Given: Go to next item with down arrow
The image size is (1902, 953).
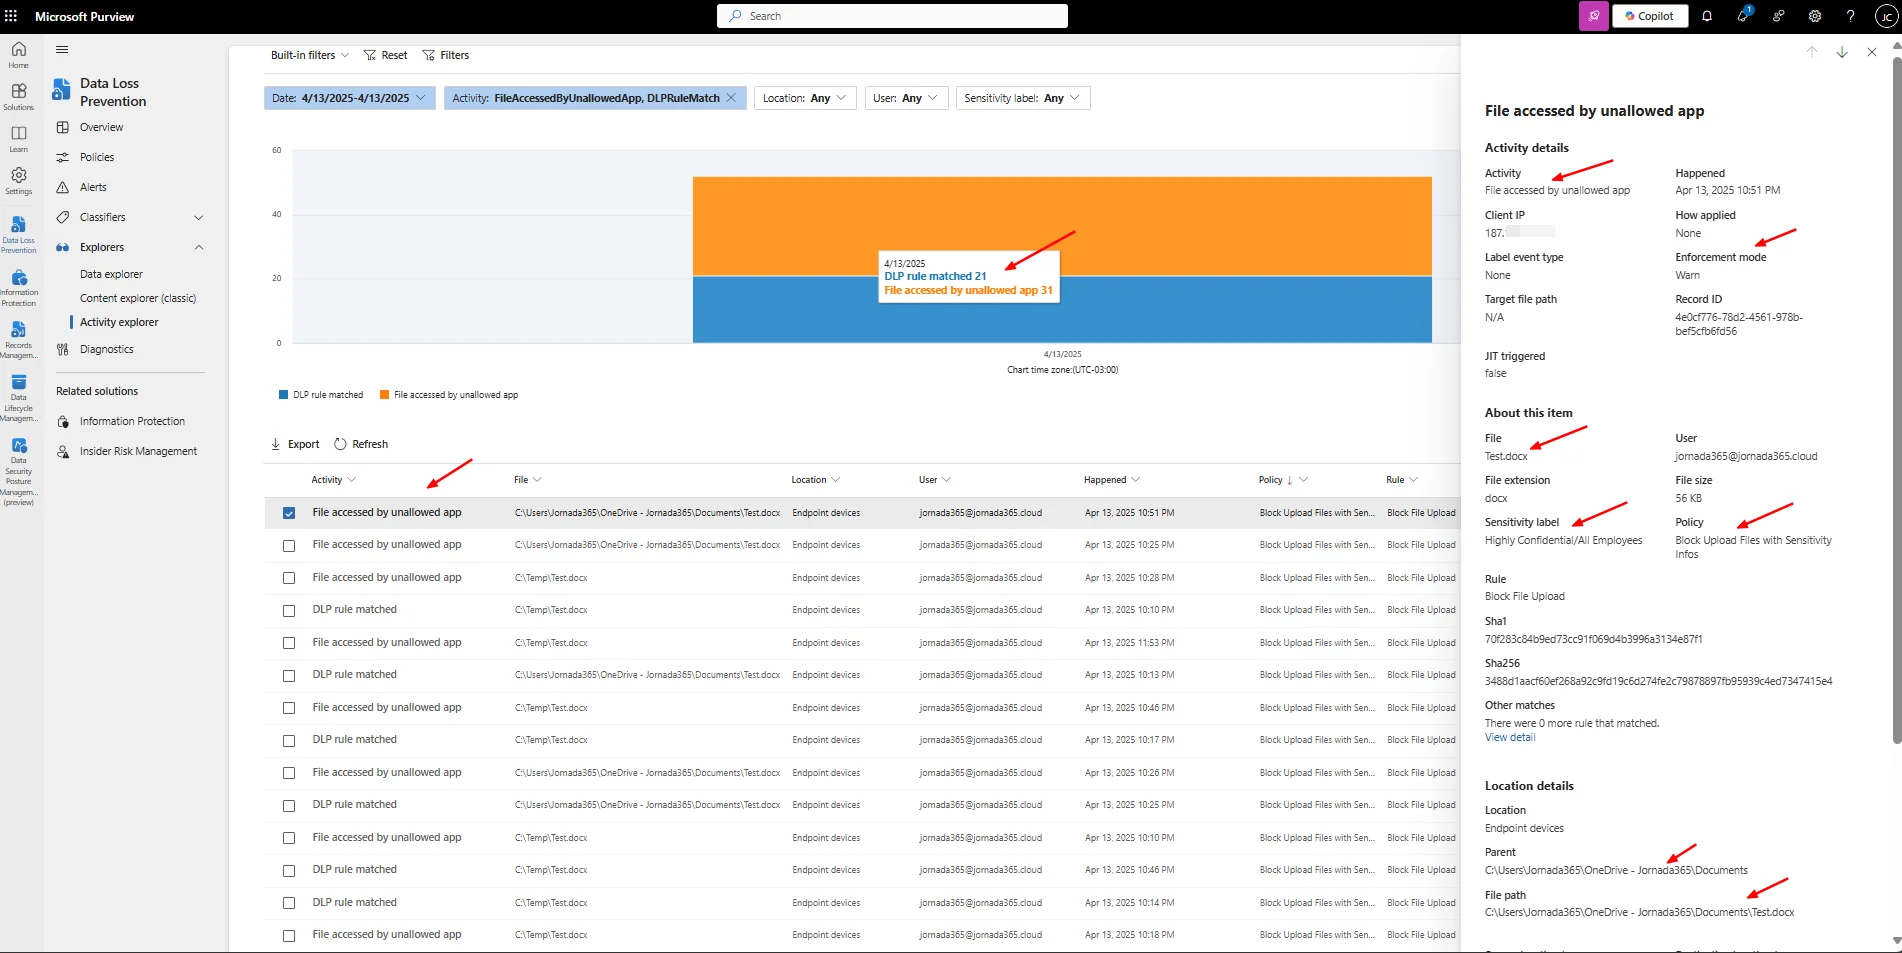Looking at the screenshot, I should click(x=1842, y=52).
